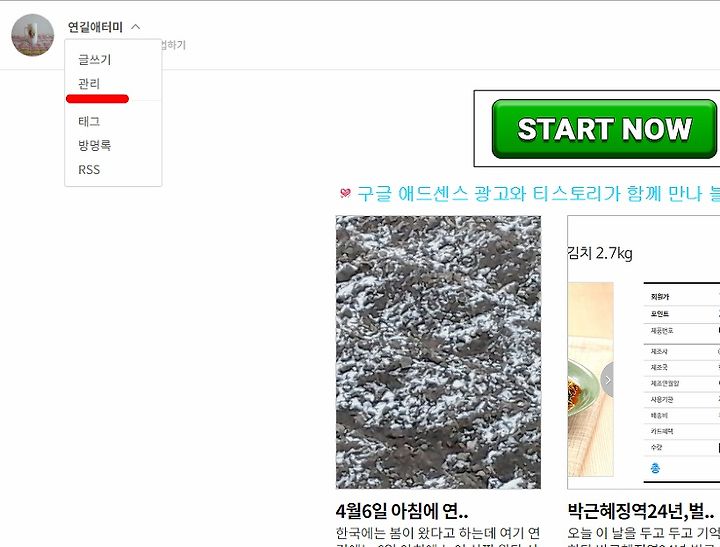Click the kimchi dish photo in the product card

591,379
